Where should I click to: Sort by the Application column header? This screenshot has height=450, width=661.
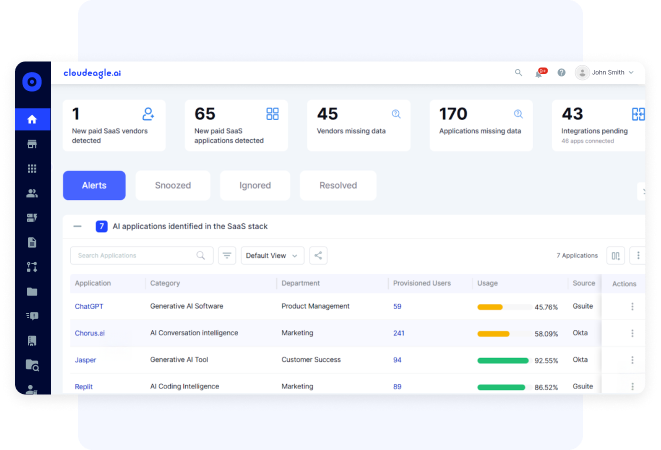(x=93, y=283)
